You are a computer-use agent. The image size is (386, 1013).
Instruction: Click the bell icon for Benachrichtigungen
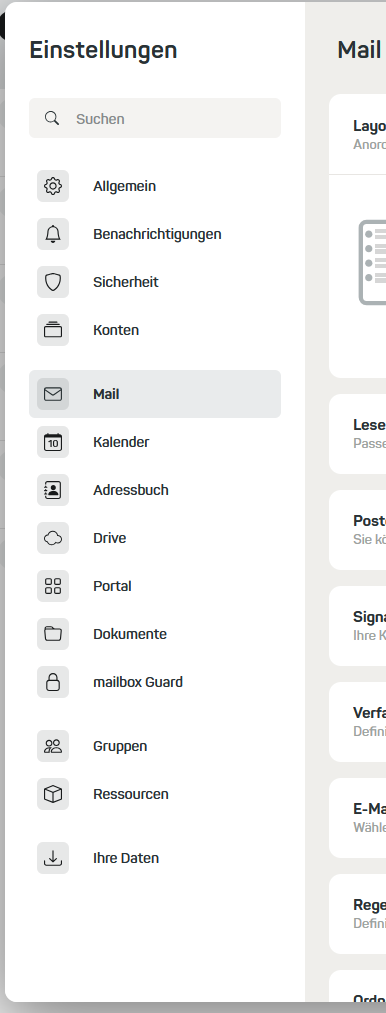pyautogui.click(x=53, y=234)
